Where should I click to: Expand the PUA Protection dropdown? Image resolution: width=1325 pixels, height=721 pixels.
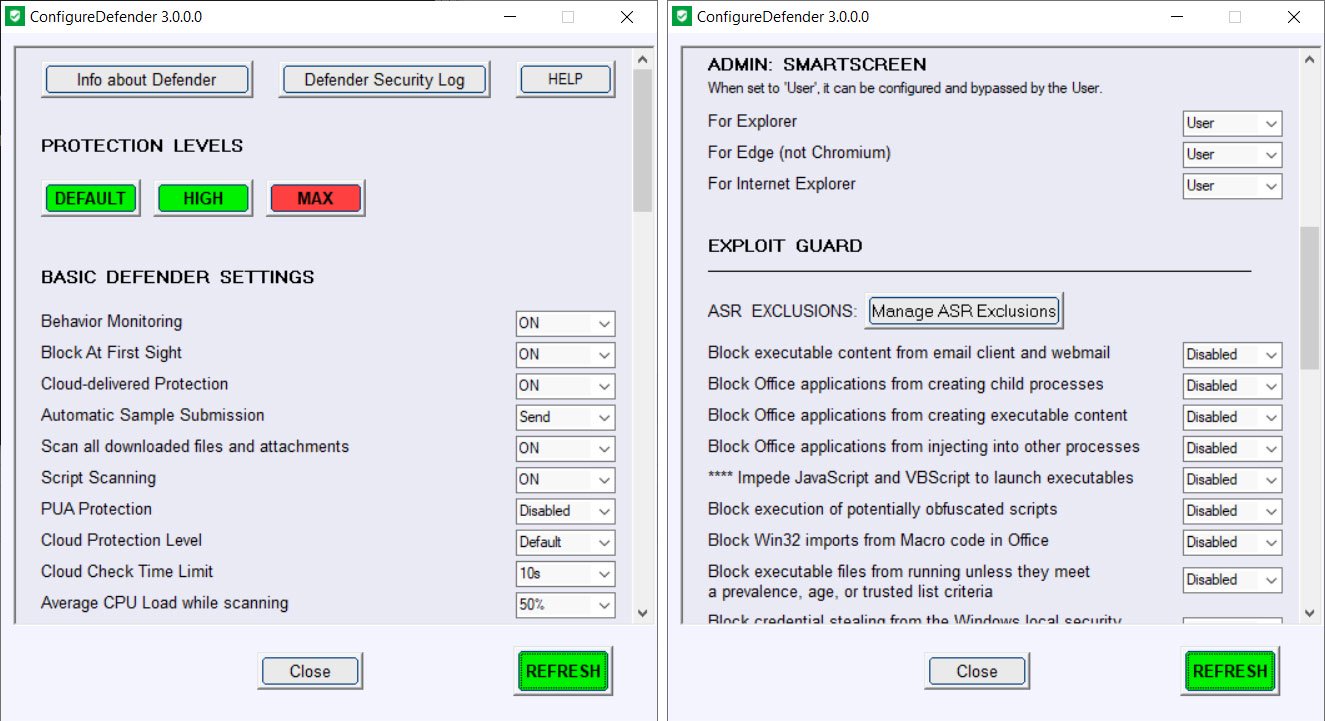coord(565,511)
